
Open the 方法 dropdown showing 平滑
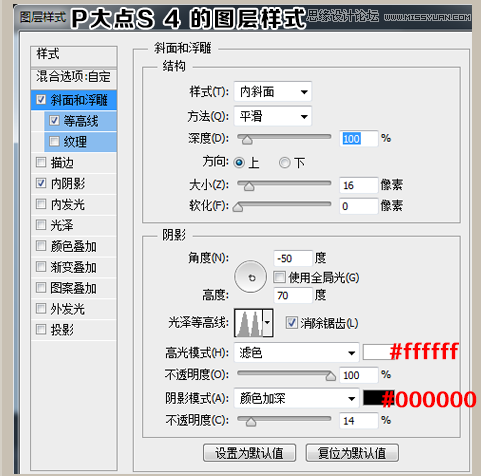pos(273,116)
